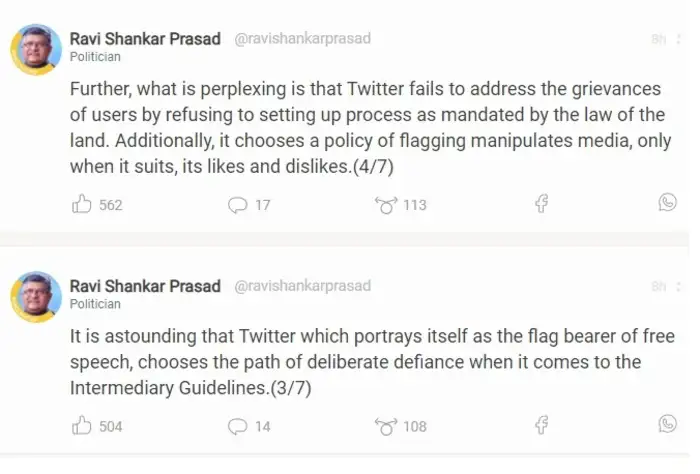Viewport: 700px width, 474px height.
Task: View the 562 likes count
Action: (111, 205)
